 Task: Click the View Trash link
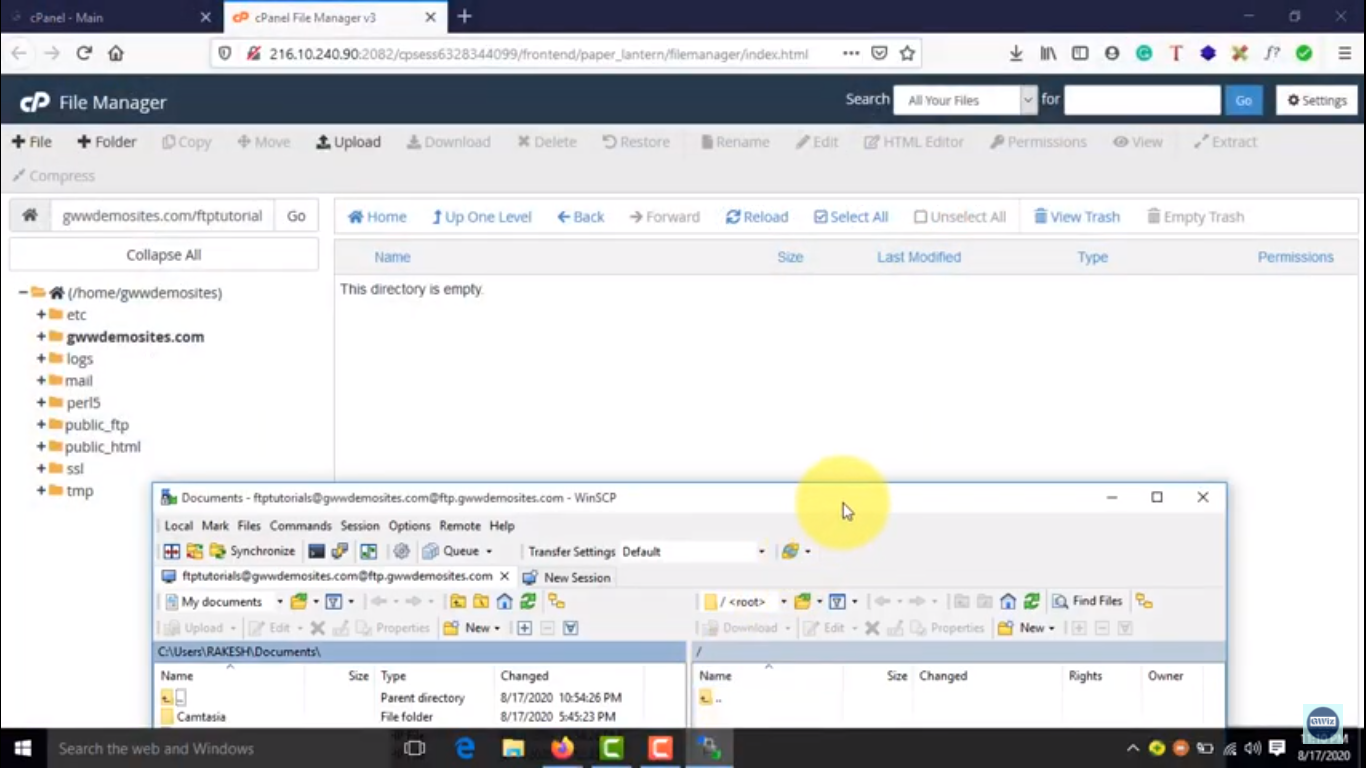[1077, 217]
